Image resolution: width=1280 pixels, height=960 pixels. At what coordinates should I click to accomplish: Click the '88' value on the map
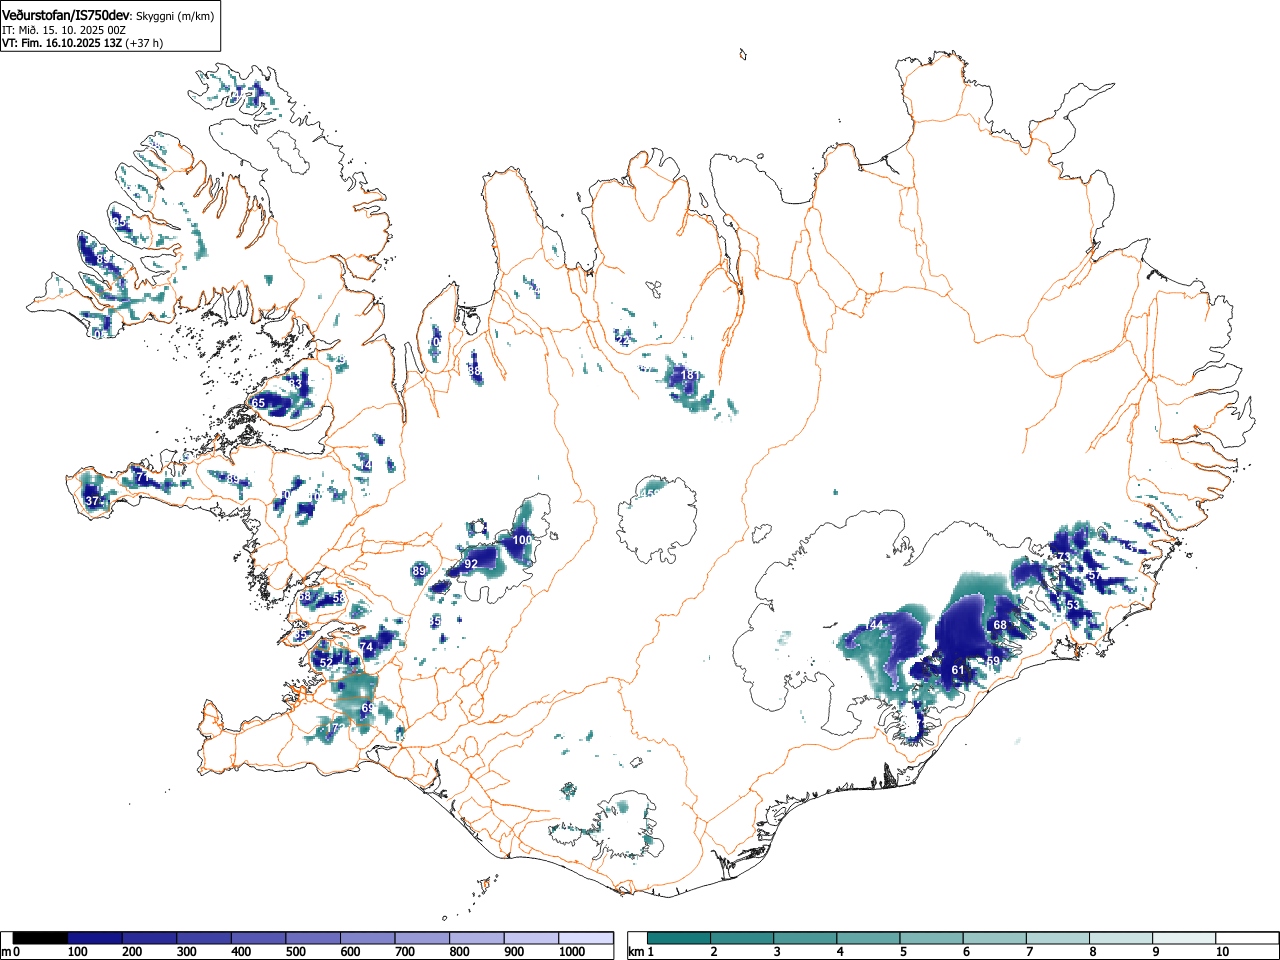pos(474,371)
